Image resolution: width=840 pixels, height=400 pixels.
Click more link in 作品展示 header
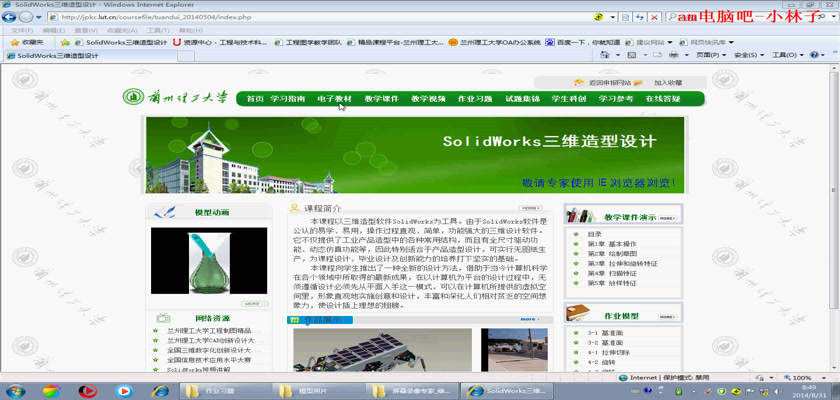point(529,319)
